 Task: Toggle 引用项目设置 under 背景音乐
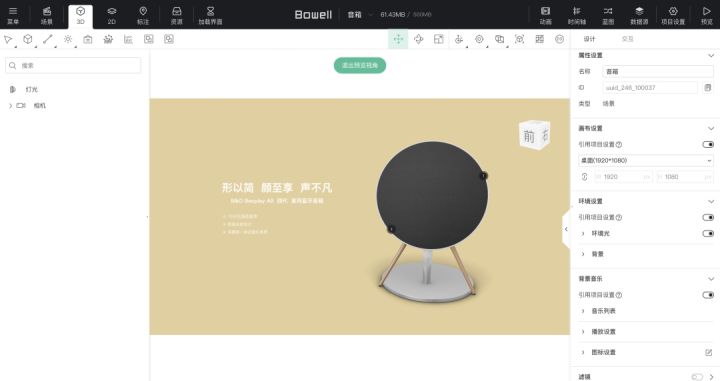point(708,295)
